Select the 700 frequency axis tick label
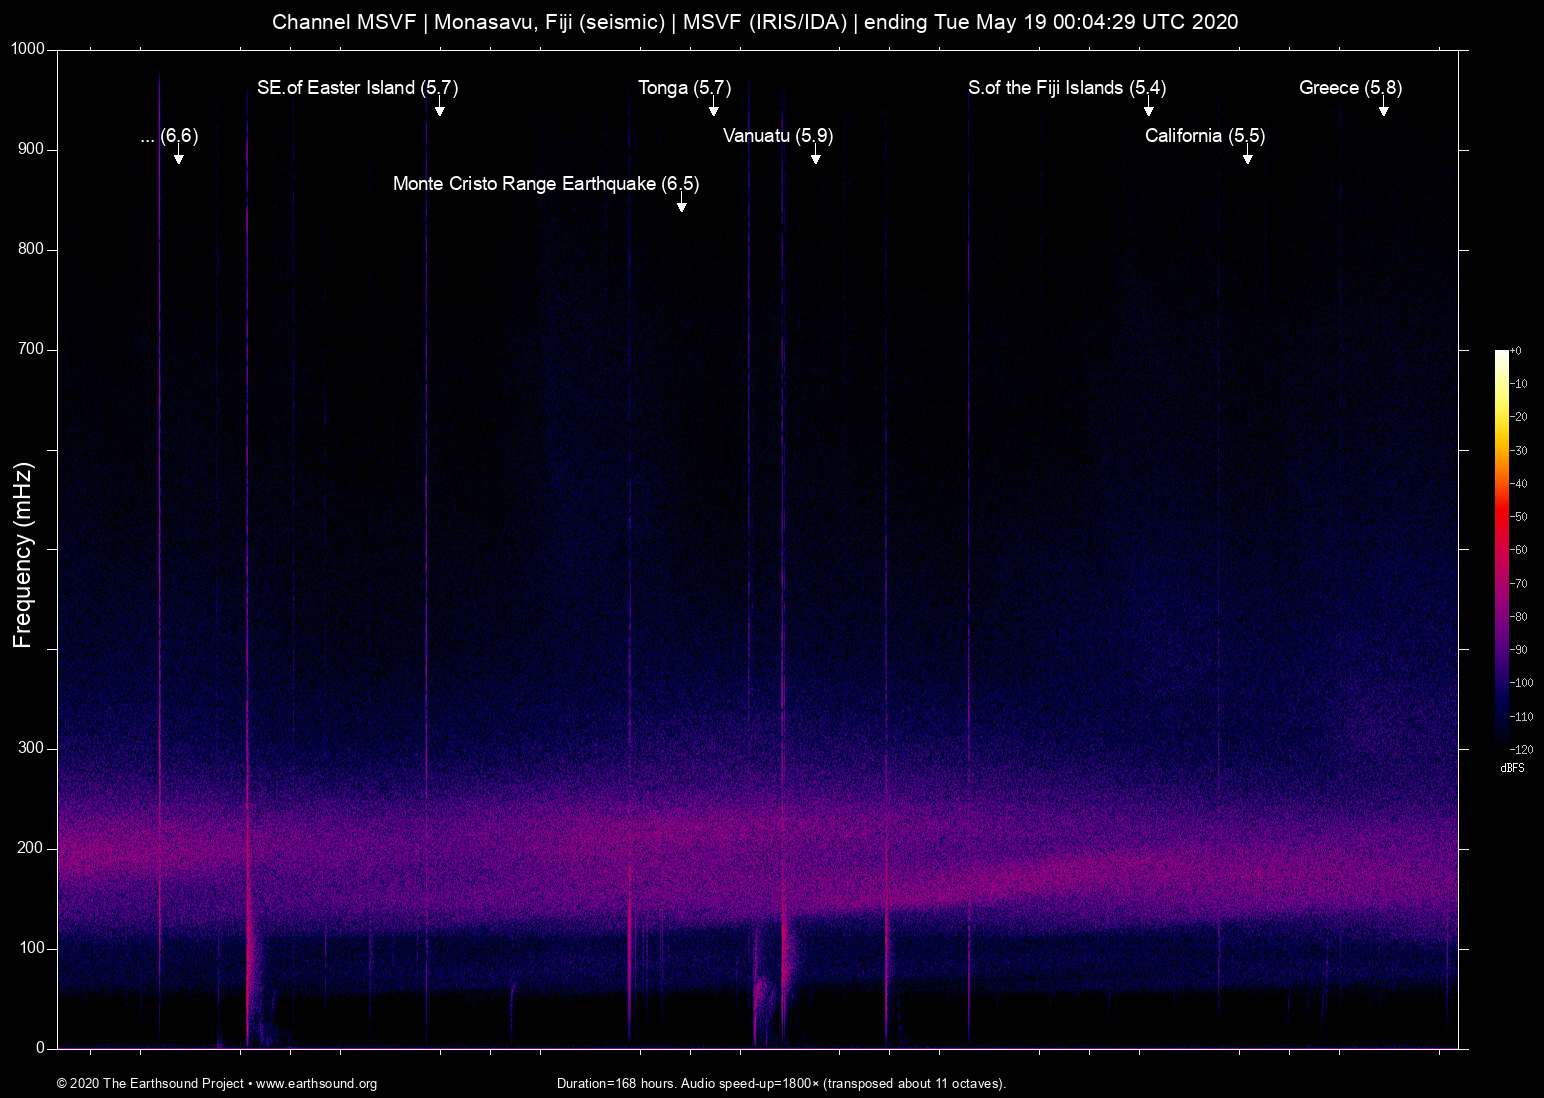The width and height of the screenshot is (1544, 1098). (x=32, y=349)
